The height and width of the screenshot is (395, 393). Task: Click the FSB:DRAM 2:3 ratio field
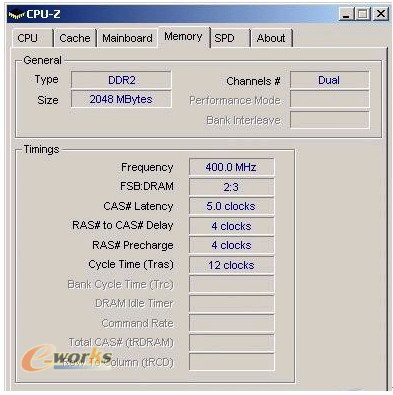click(231, 187)
